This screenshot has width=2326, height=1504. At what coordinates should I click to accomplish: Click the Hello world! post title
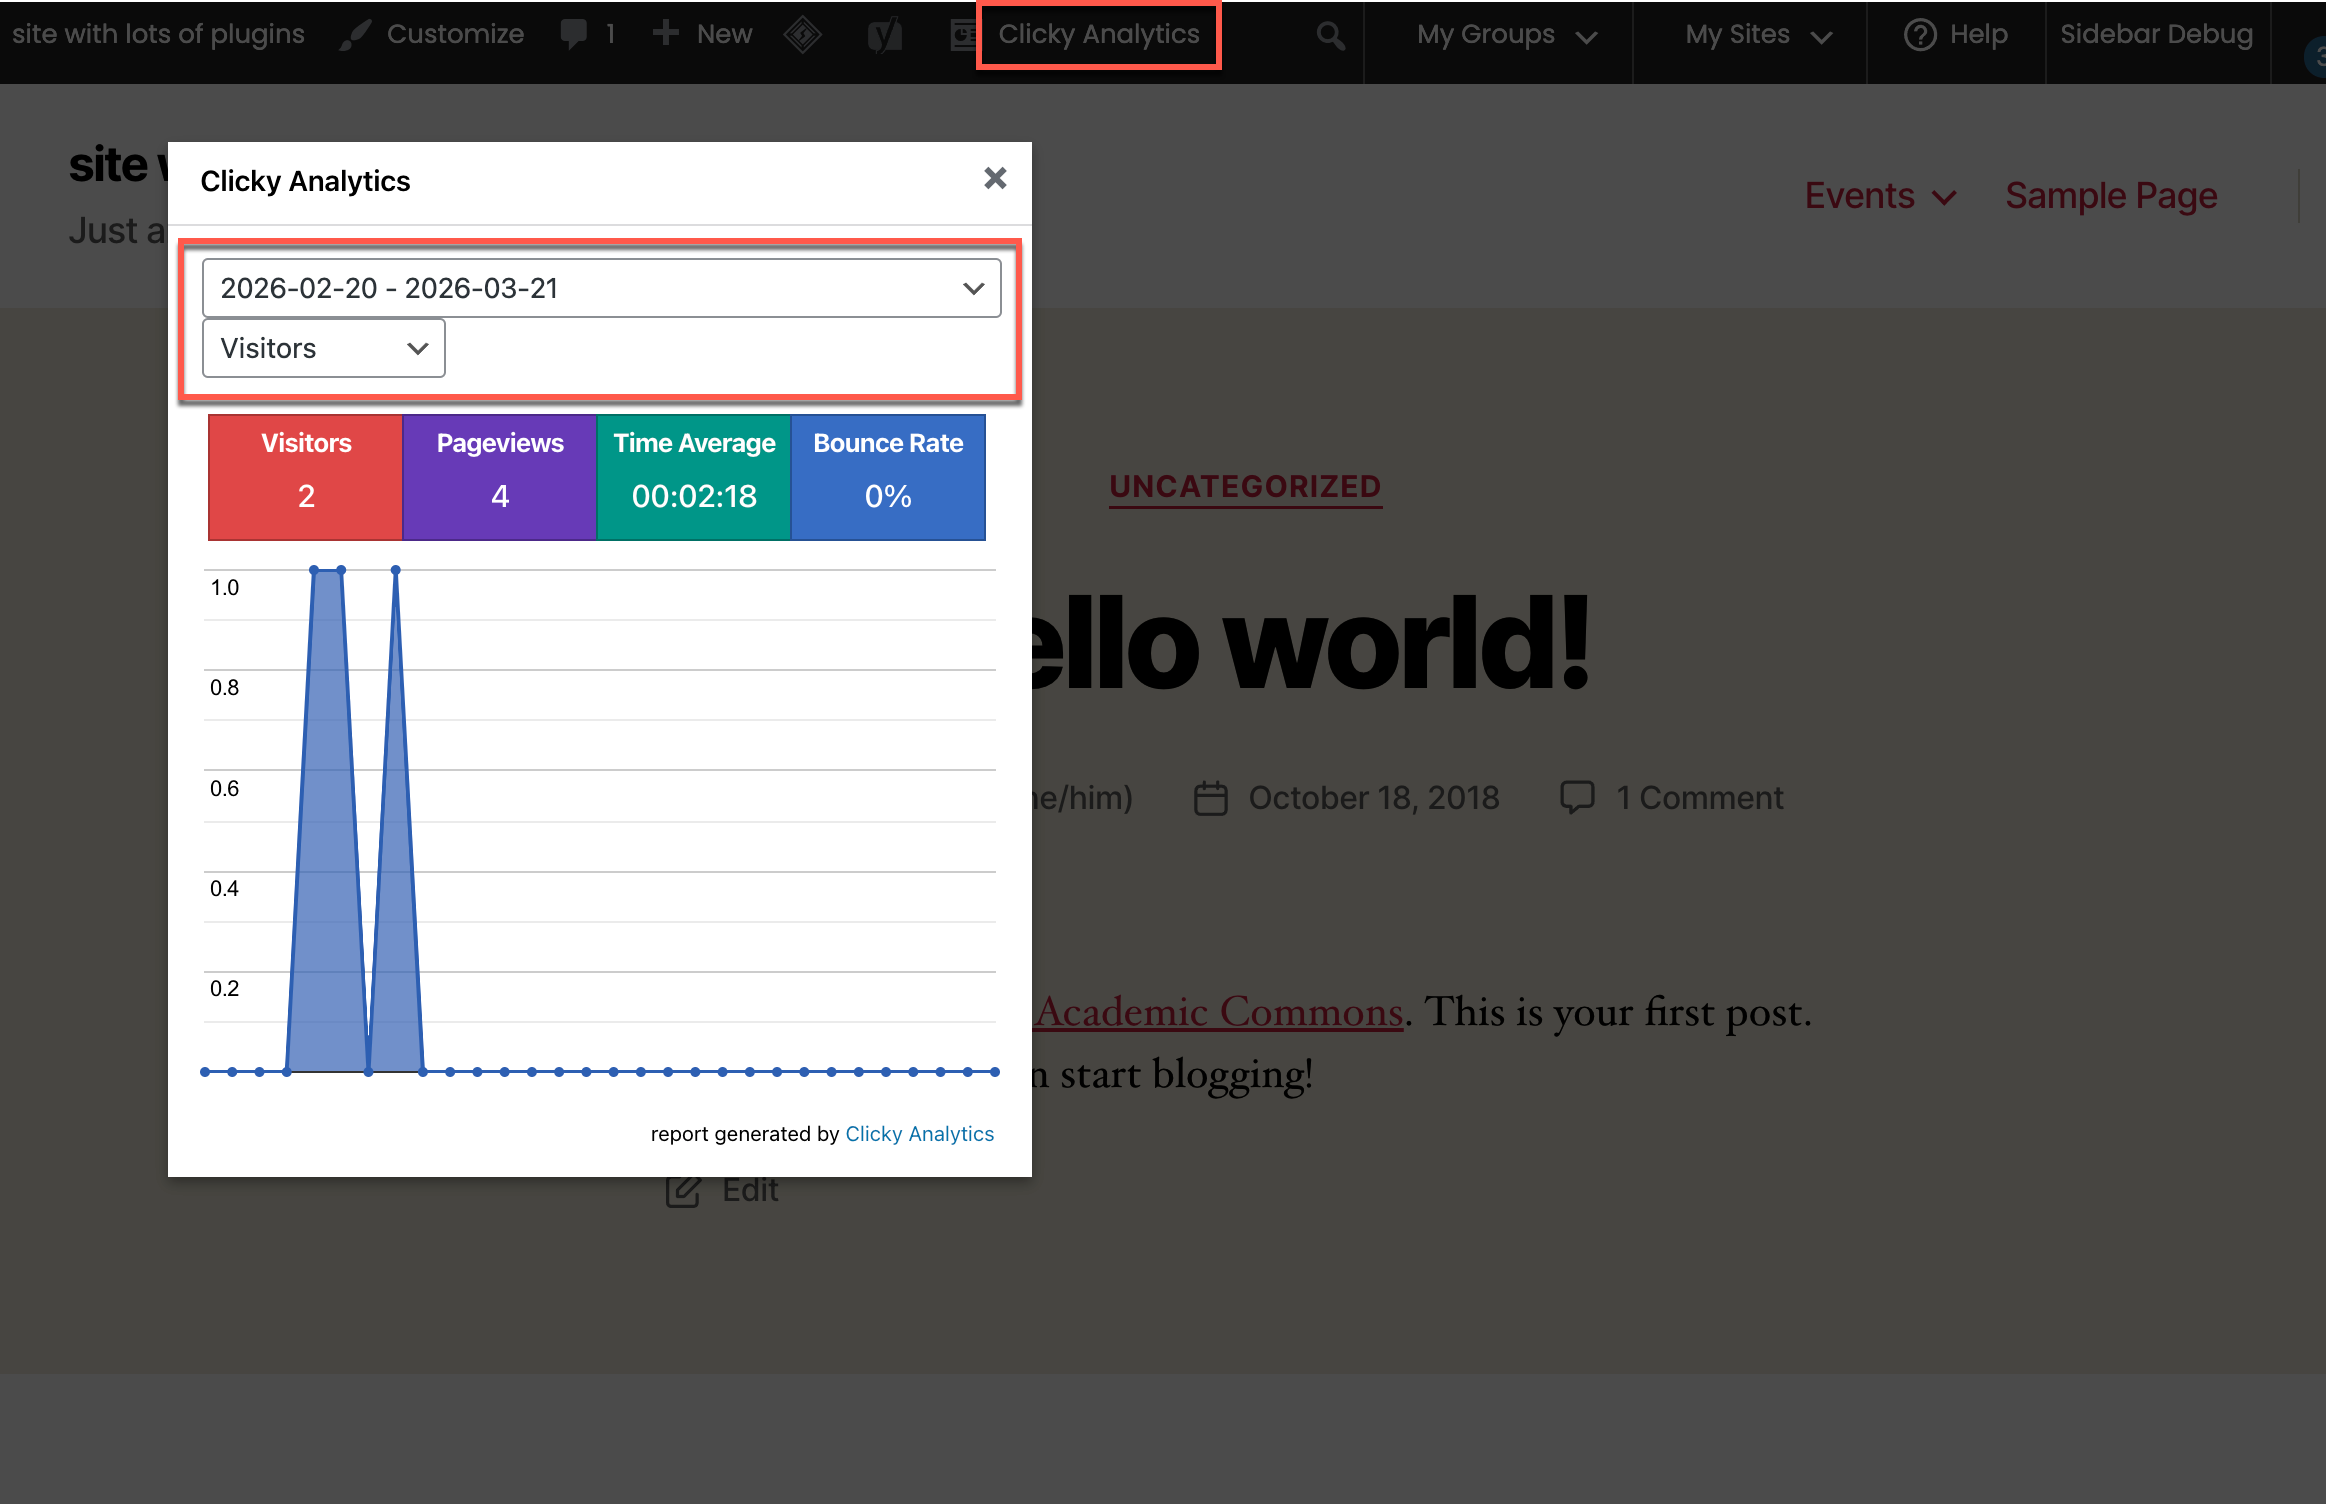click(1309, 645)
